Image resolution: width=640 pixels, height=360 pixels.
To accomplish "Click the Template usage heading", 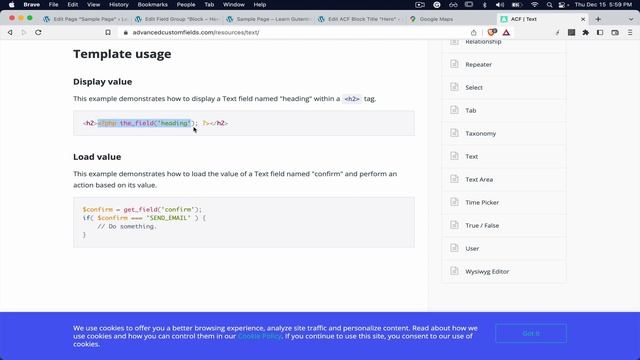I will (122, 54).
